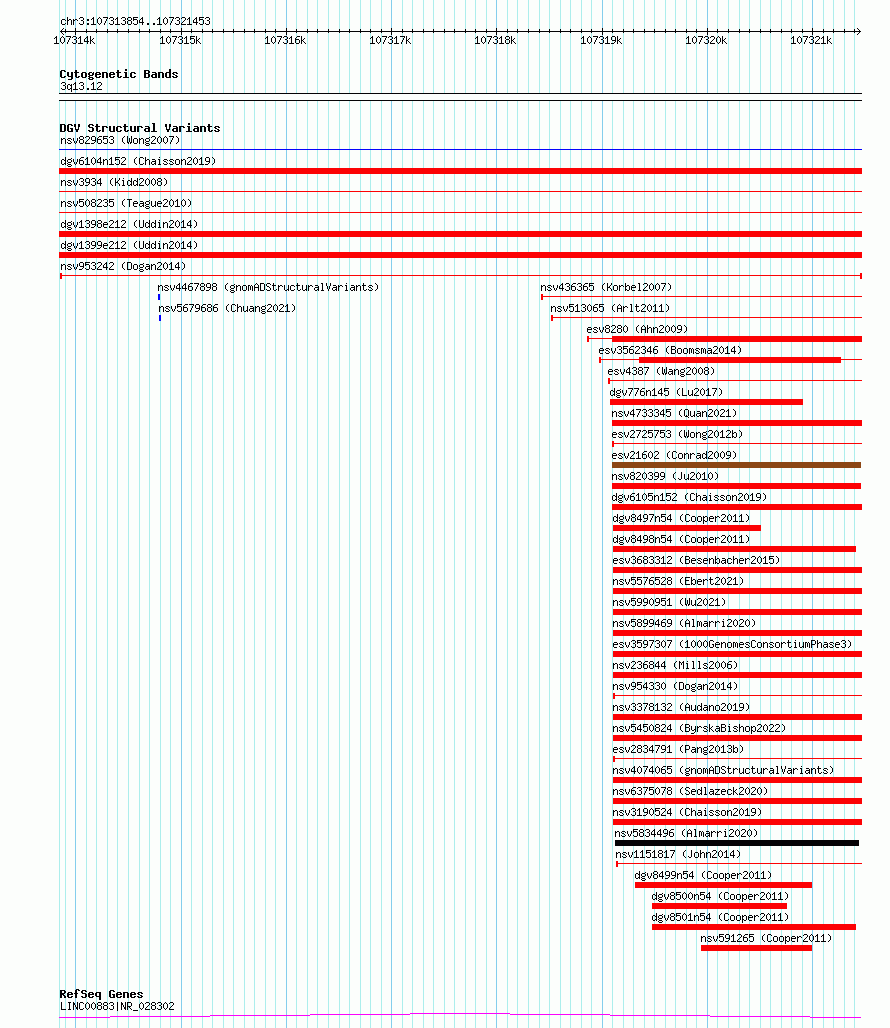Click dgv8497n54 (Cooper2011) label
Screen dimensions: 890x1028
682,518
